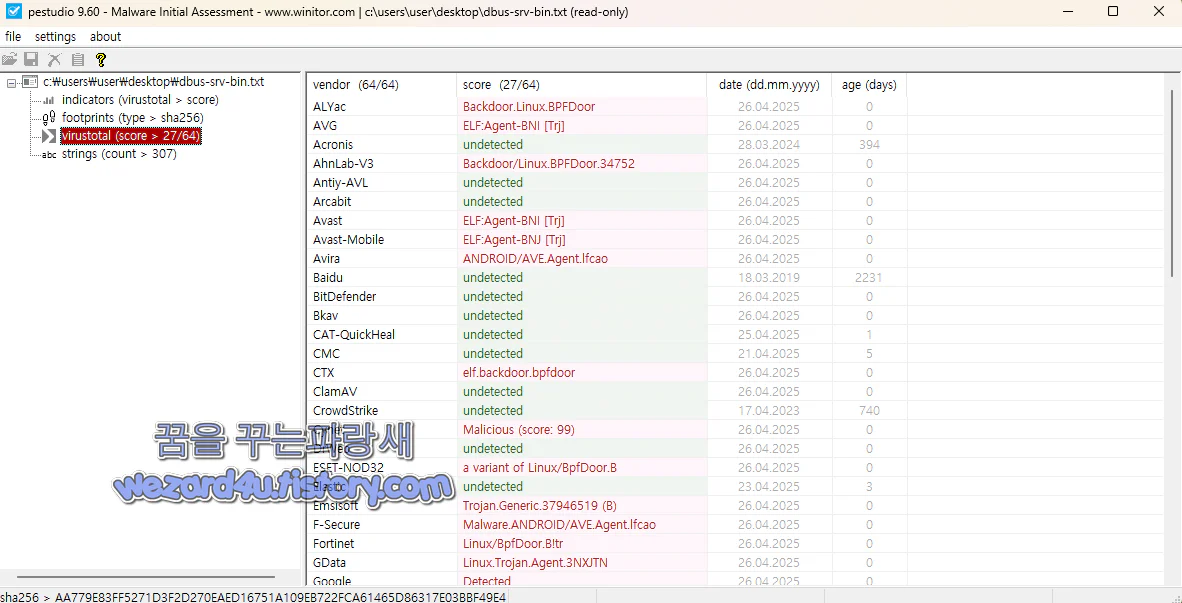
Task: Open the file menu
Action: pyautogui.click(x=13, y=36)
